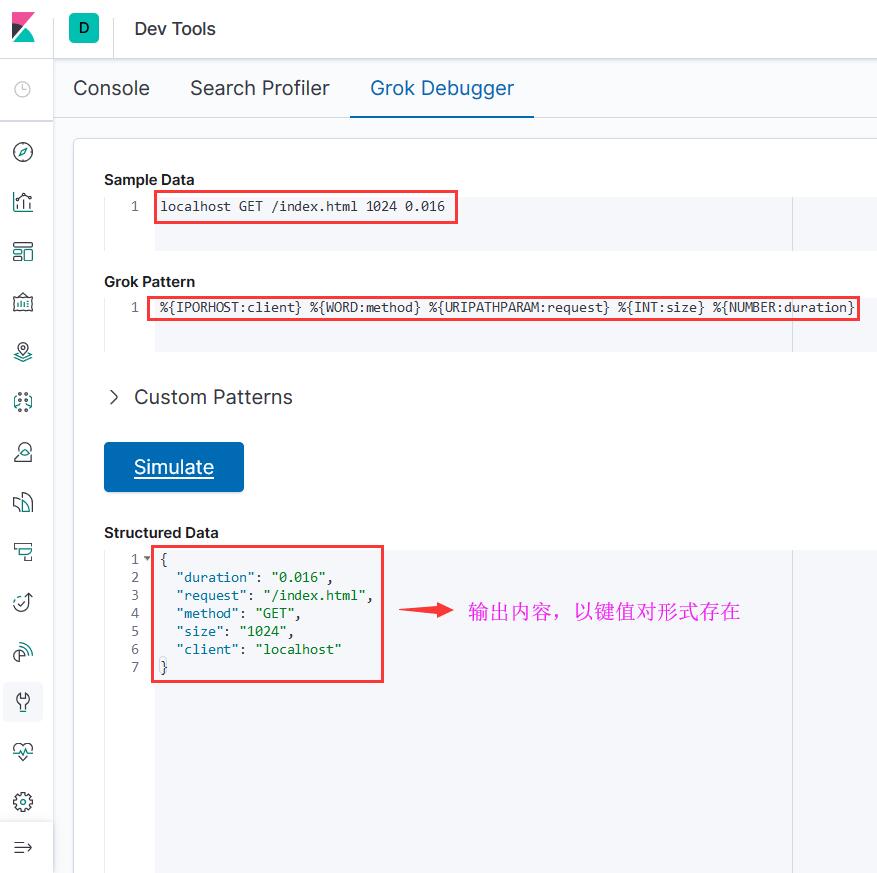Click the "request": "/index.html" line
This screenshot has width=877, height=873.
[275, 595]
